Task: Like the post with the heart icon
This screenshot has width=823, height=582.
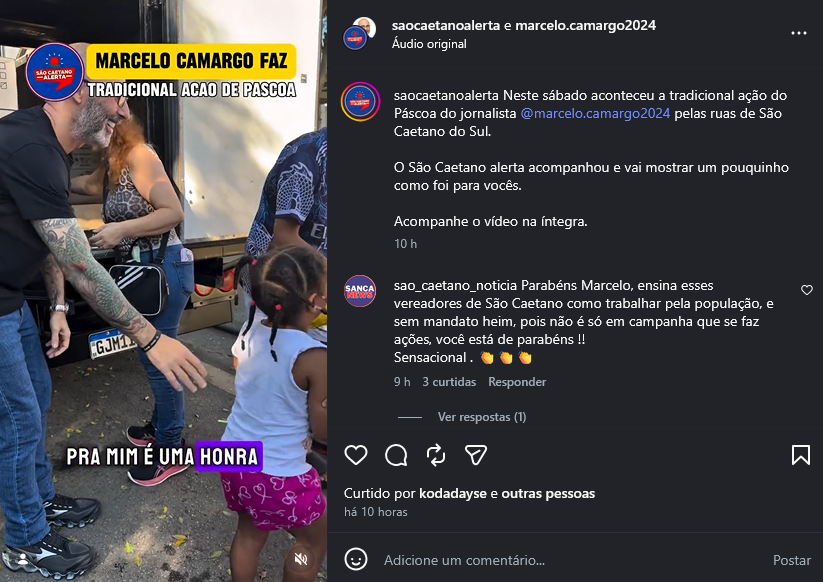Action: pyautogui.click(x=356, y=455)
